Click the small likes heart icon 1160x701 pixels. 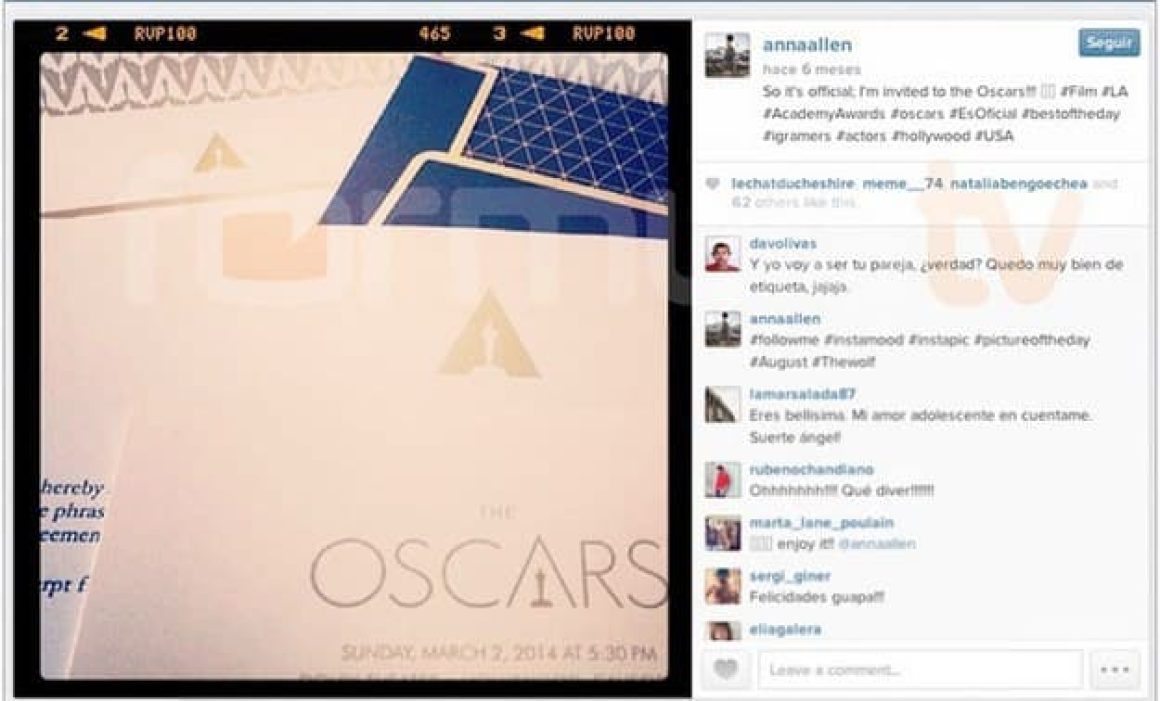pos(712,184)
